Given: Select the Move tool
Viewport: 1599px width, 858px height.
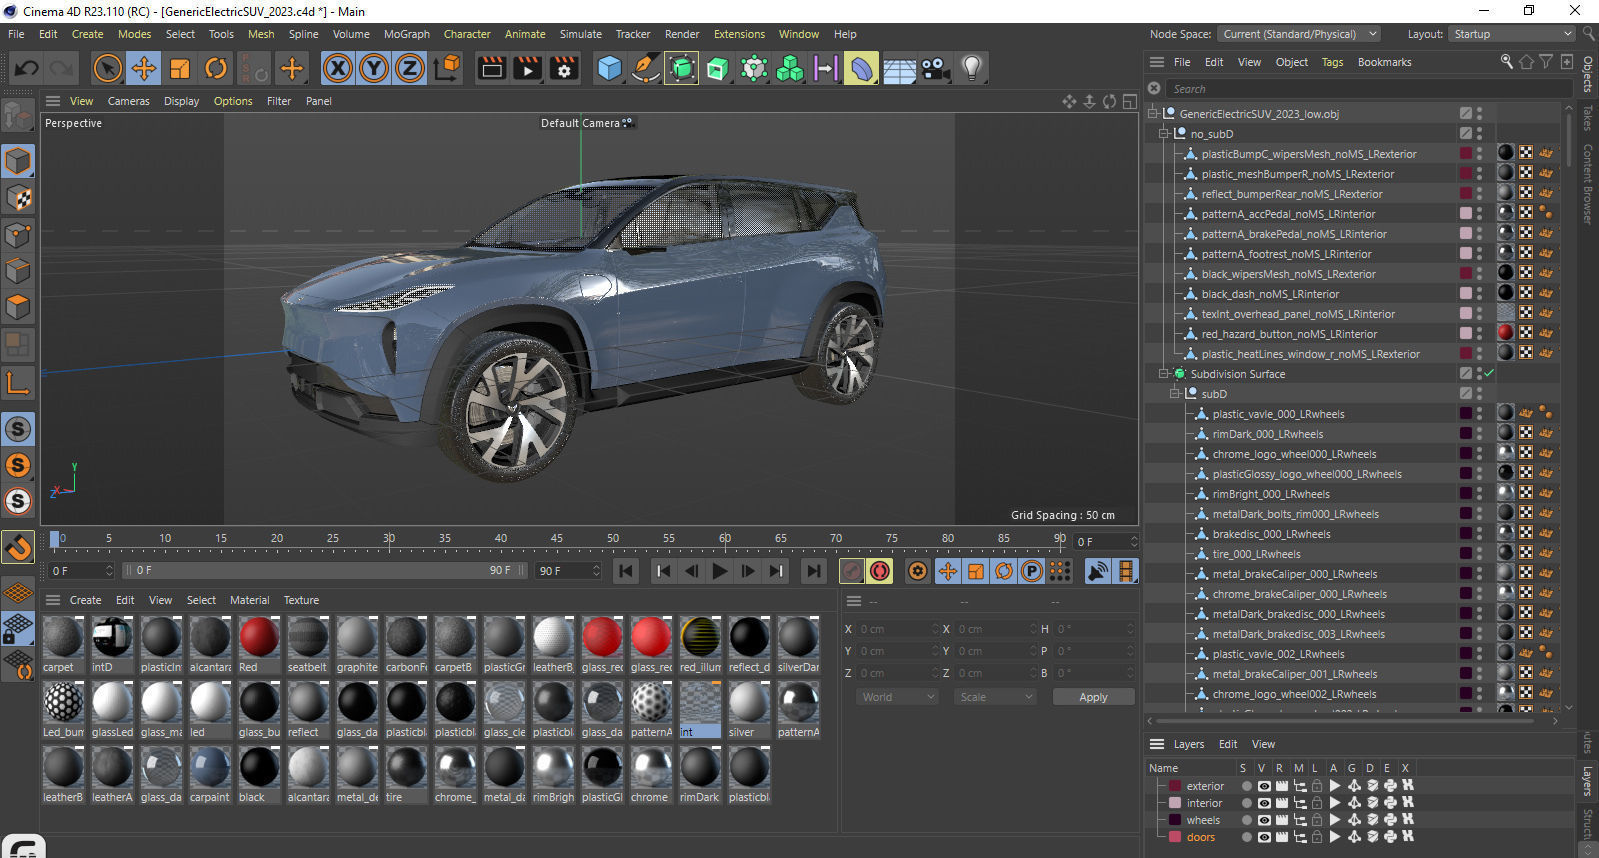Looking at the screenshot, I should coord(144,68).
